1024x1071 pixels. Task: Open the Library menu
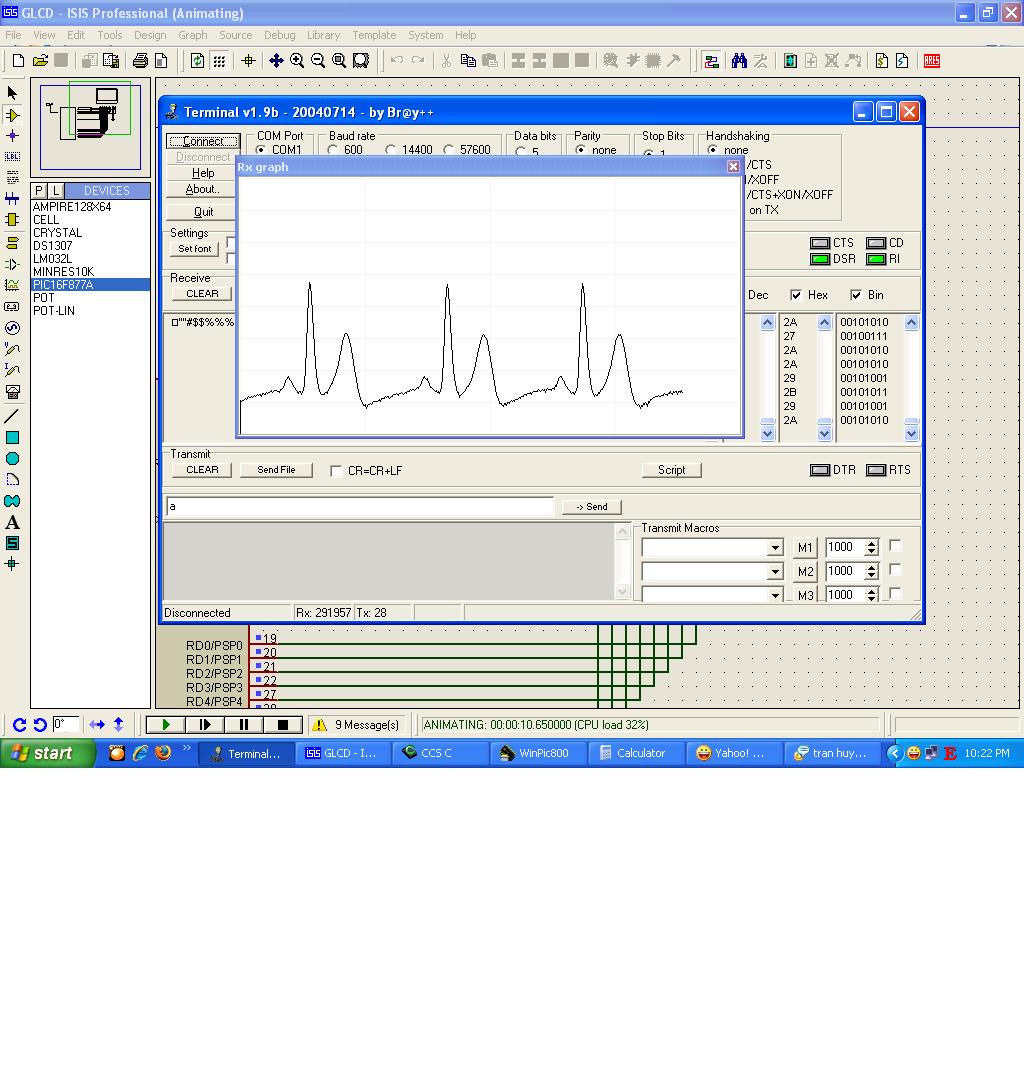[323, 35]
